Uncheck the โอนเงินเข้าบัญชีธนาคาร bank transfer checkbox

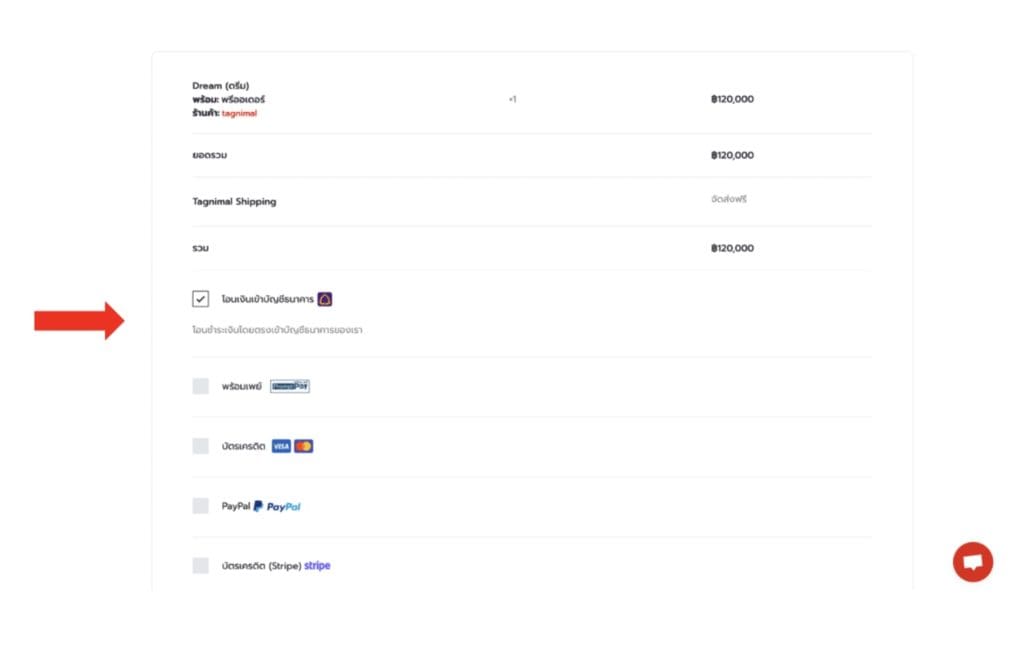point(201,299)
